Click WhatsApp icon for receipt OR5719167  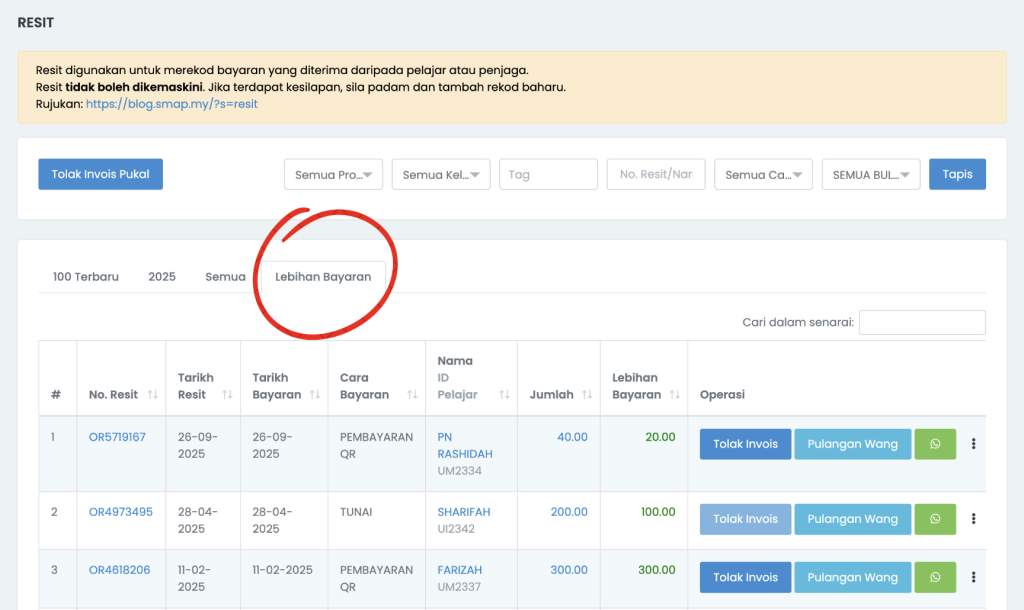(935, 444)
